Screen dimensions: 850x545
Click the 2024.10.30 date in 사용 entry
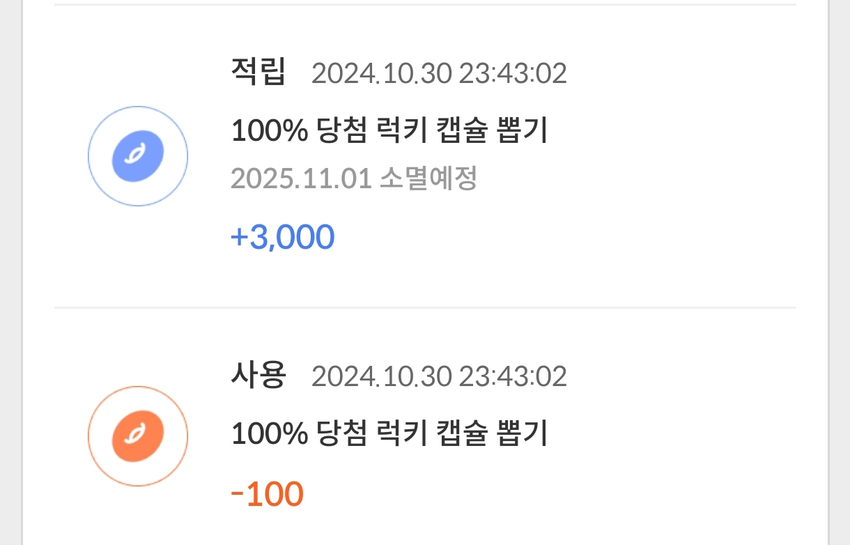(x=381, y=376)
